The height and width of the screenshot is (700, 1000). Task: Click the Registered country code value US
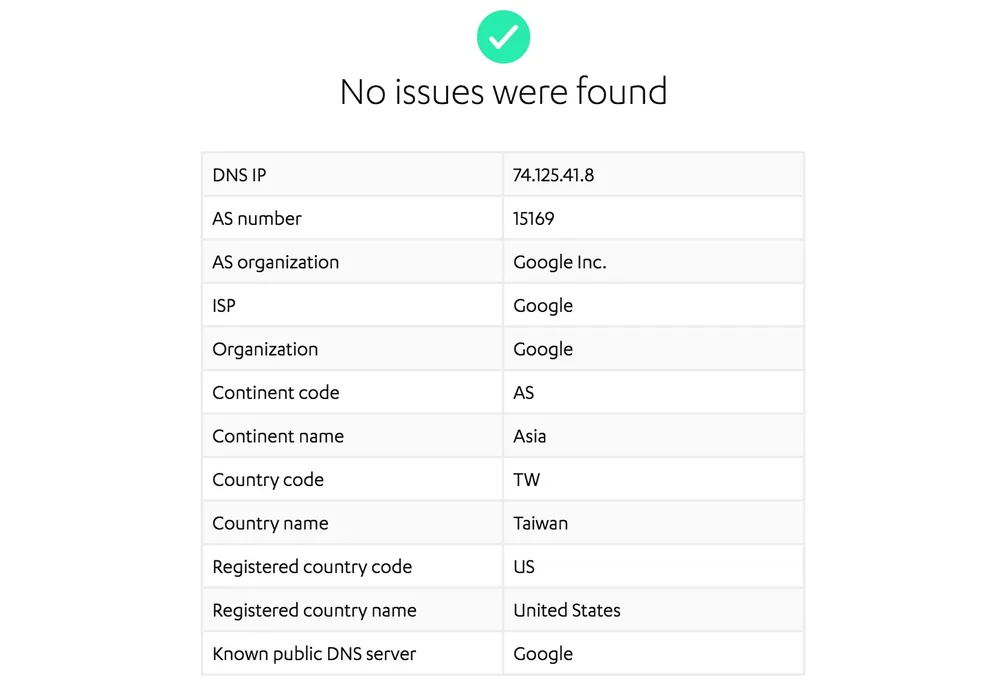coord(524,567)
